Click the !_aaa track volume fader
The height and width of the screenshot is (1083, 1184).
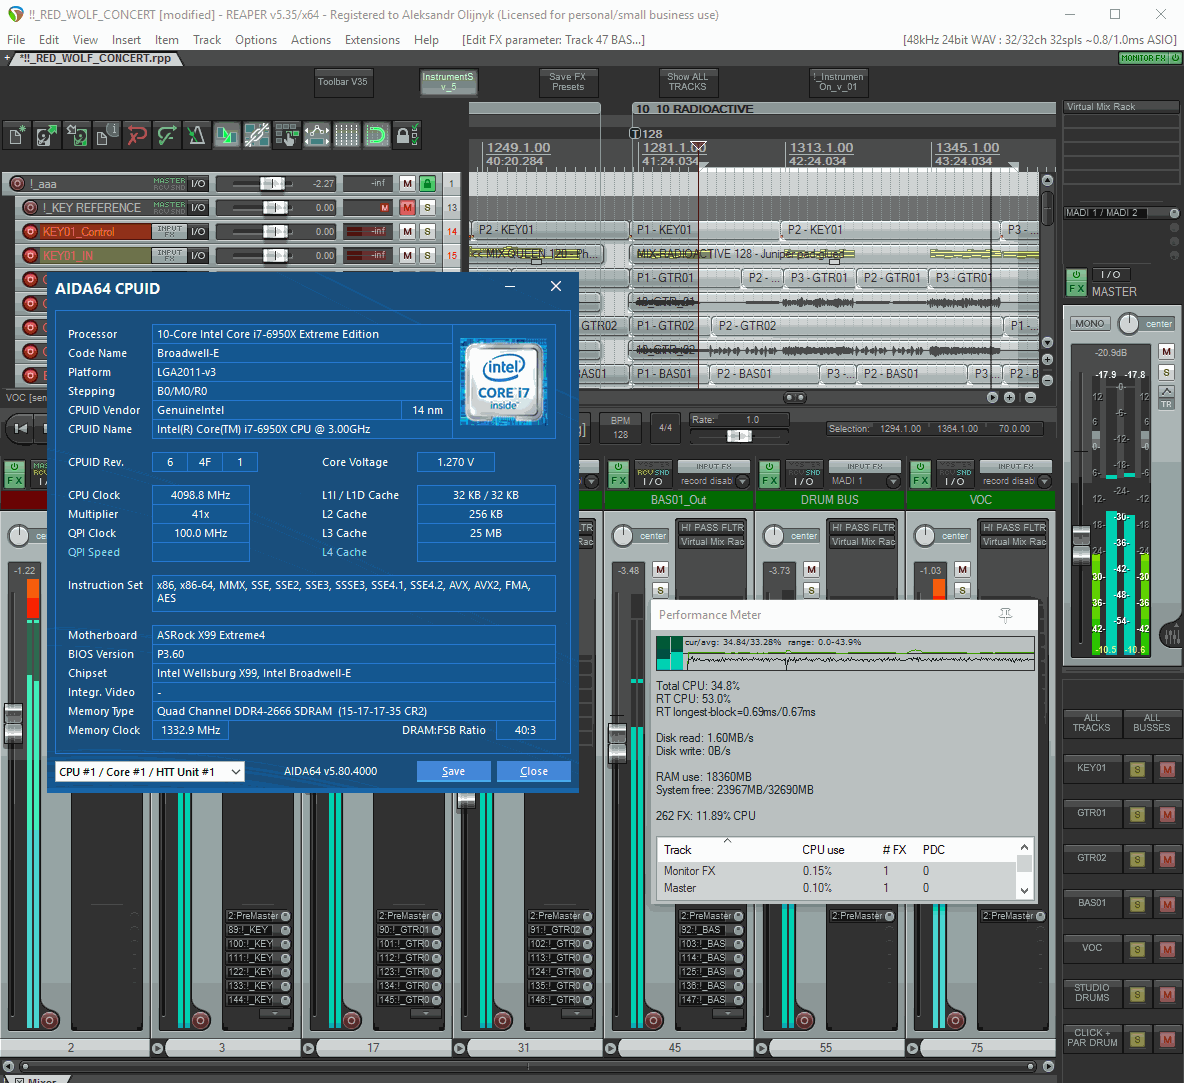click(x=273, y=184)
